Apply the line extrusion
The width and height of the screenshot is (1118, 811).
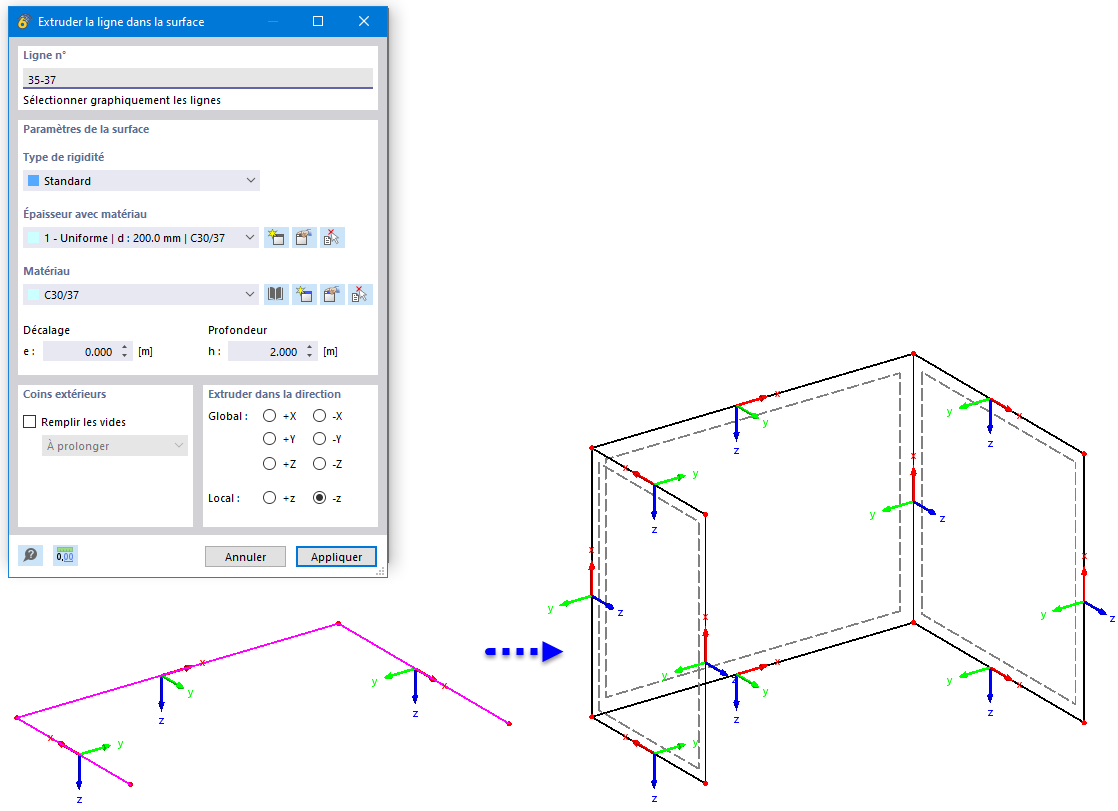(336, 557)
